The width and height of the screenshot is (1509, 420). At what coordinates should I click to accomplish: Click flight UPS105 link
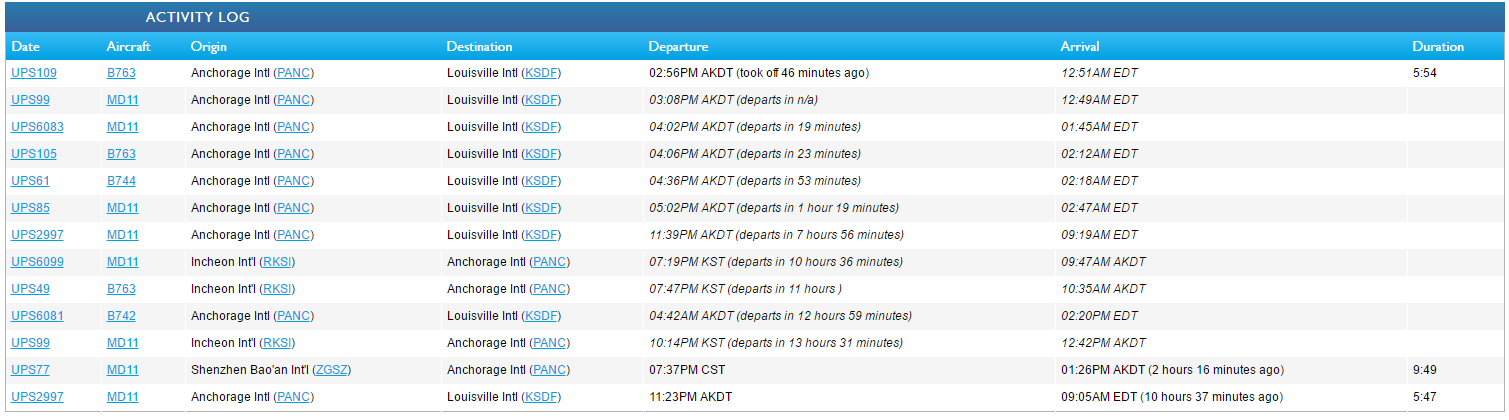click(x=33, y=154)
